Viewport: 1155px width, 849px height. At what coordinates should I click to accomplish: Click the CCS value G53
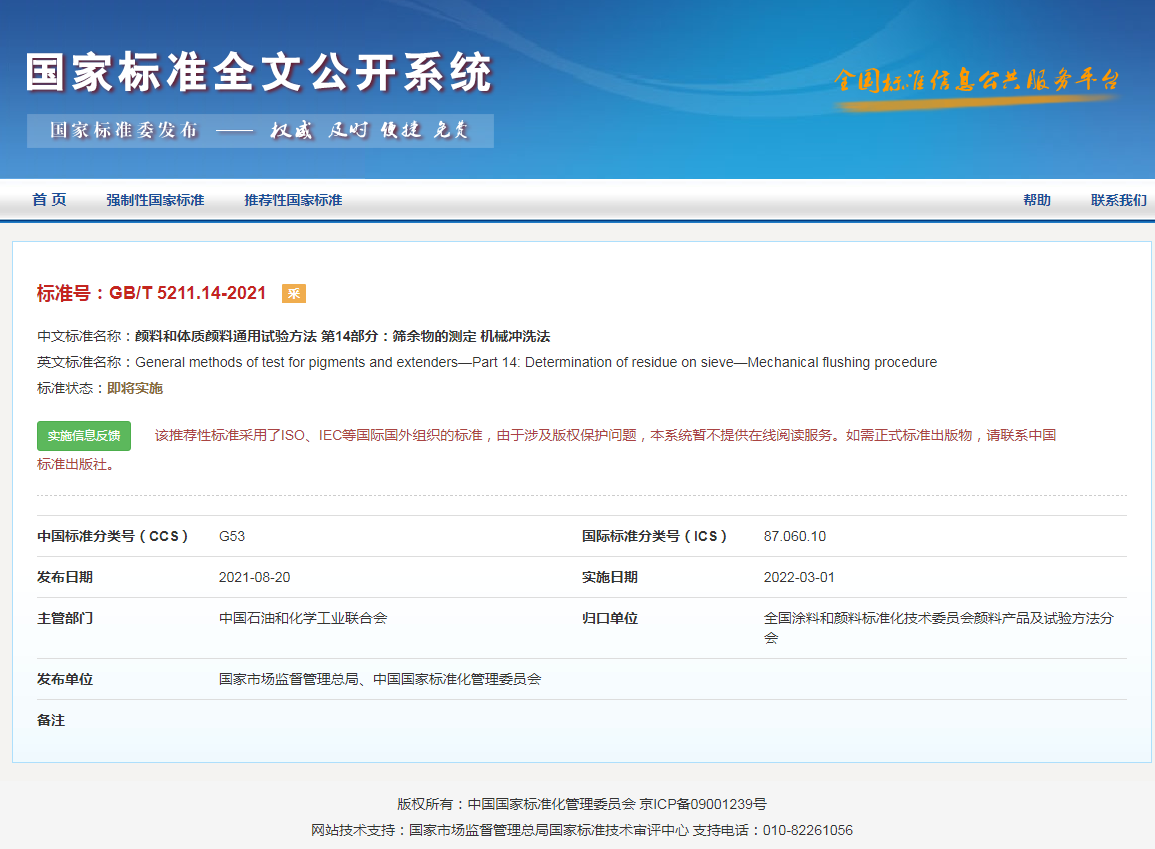coord(232,536)
